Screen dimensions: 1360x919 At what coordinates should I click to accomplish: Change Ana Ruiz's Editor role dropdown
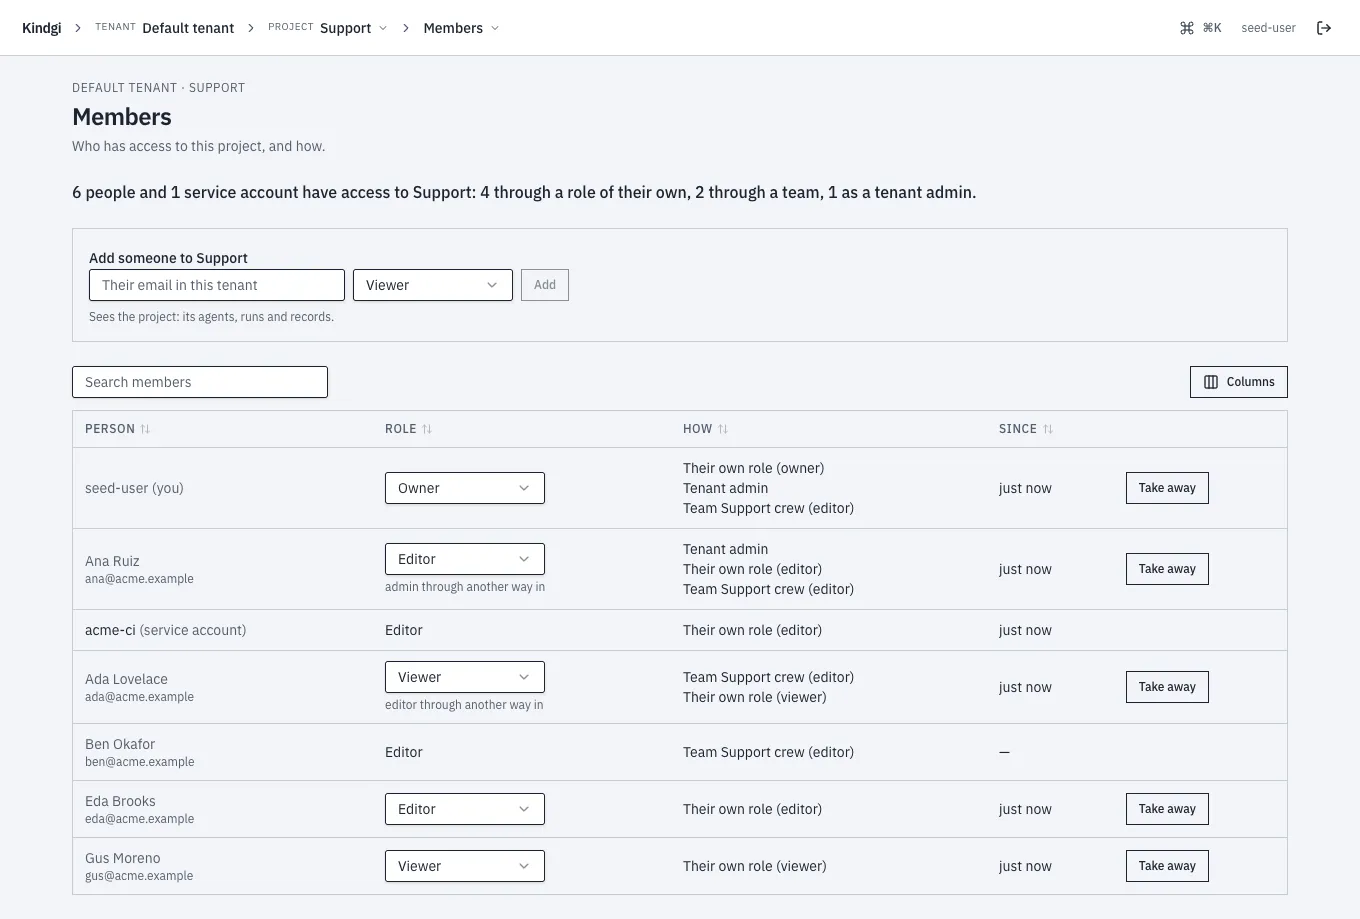465,559
